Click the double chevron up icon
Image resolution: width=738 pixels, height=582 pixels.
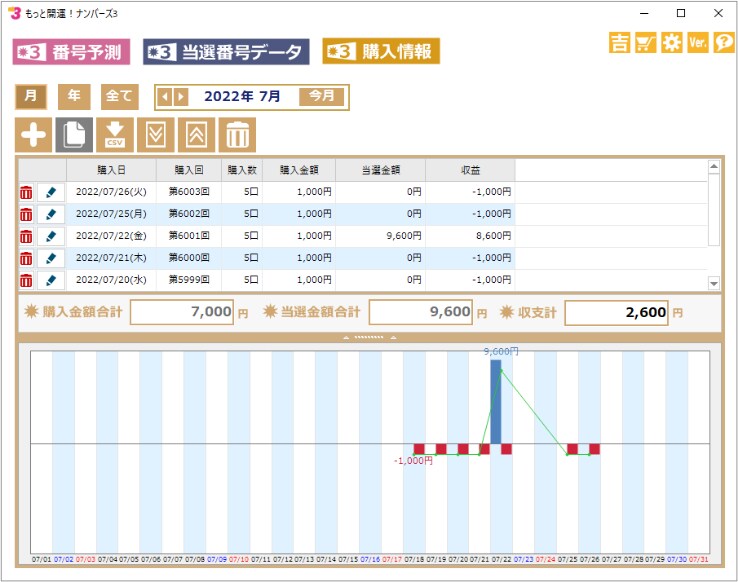pos(196,135)
